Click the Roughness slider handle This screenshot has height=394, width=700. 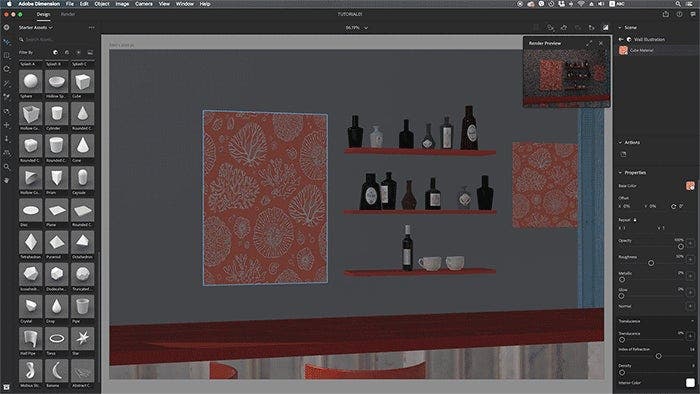pos(651,263)
